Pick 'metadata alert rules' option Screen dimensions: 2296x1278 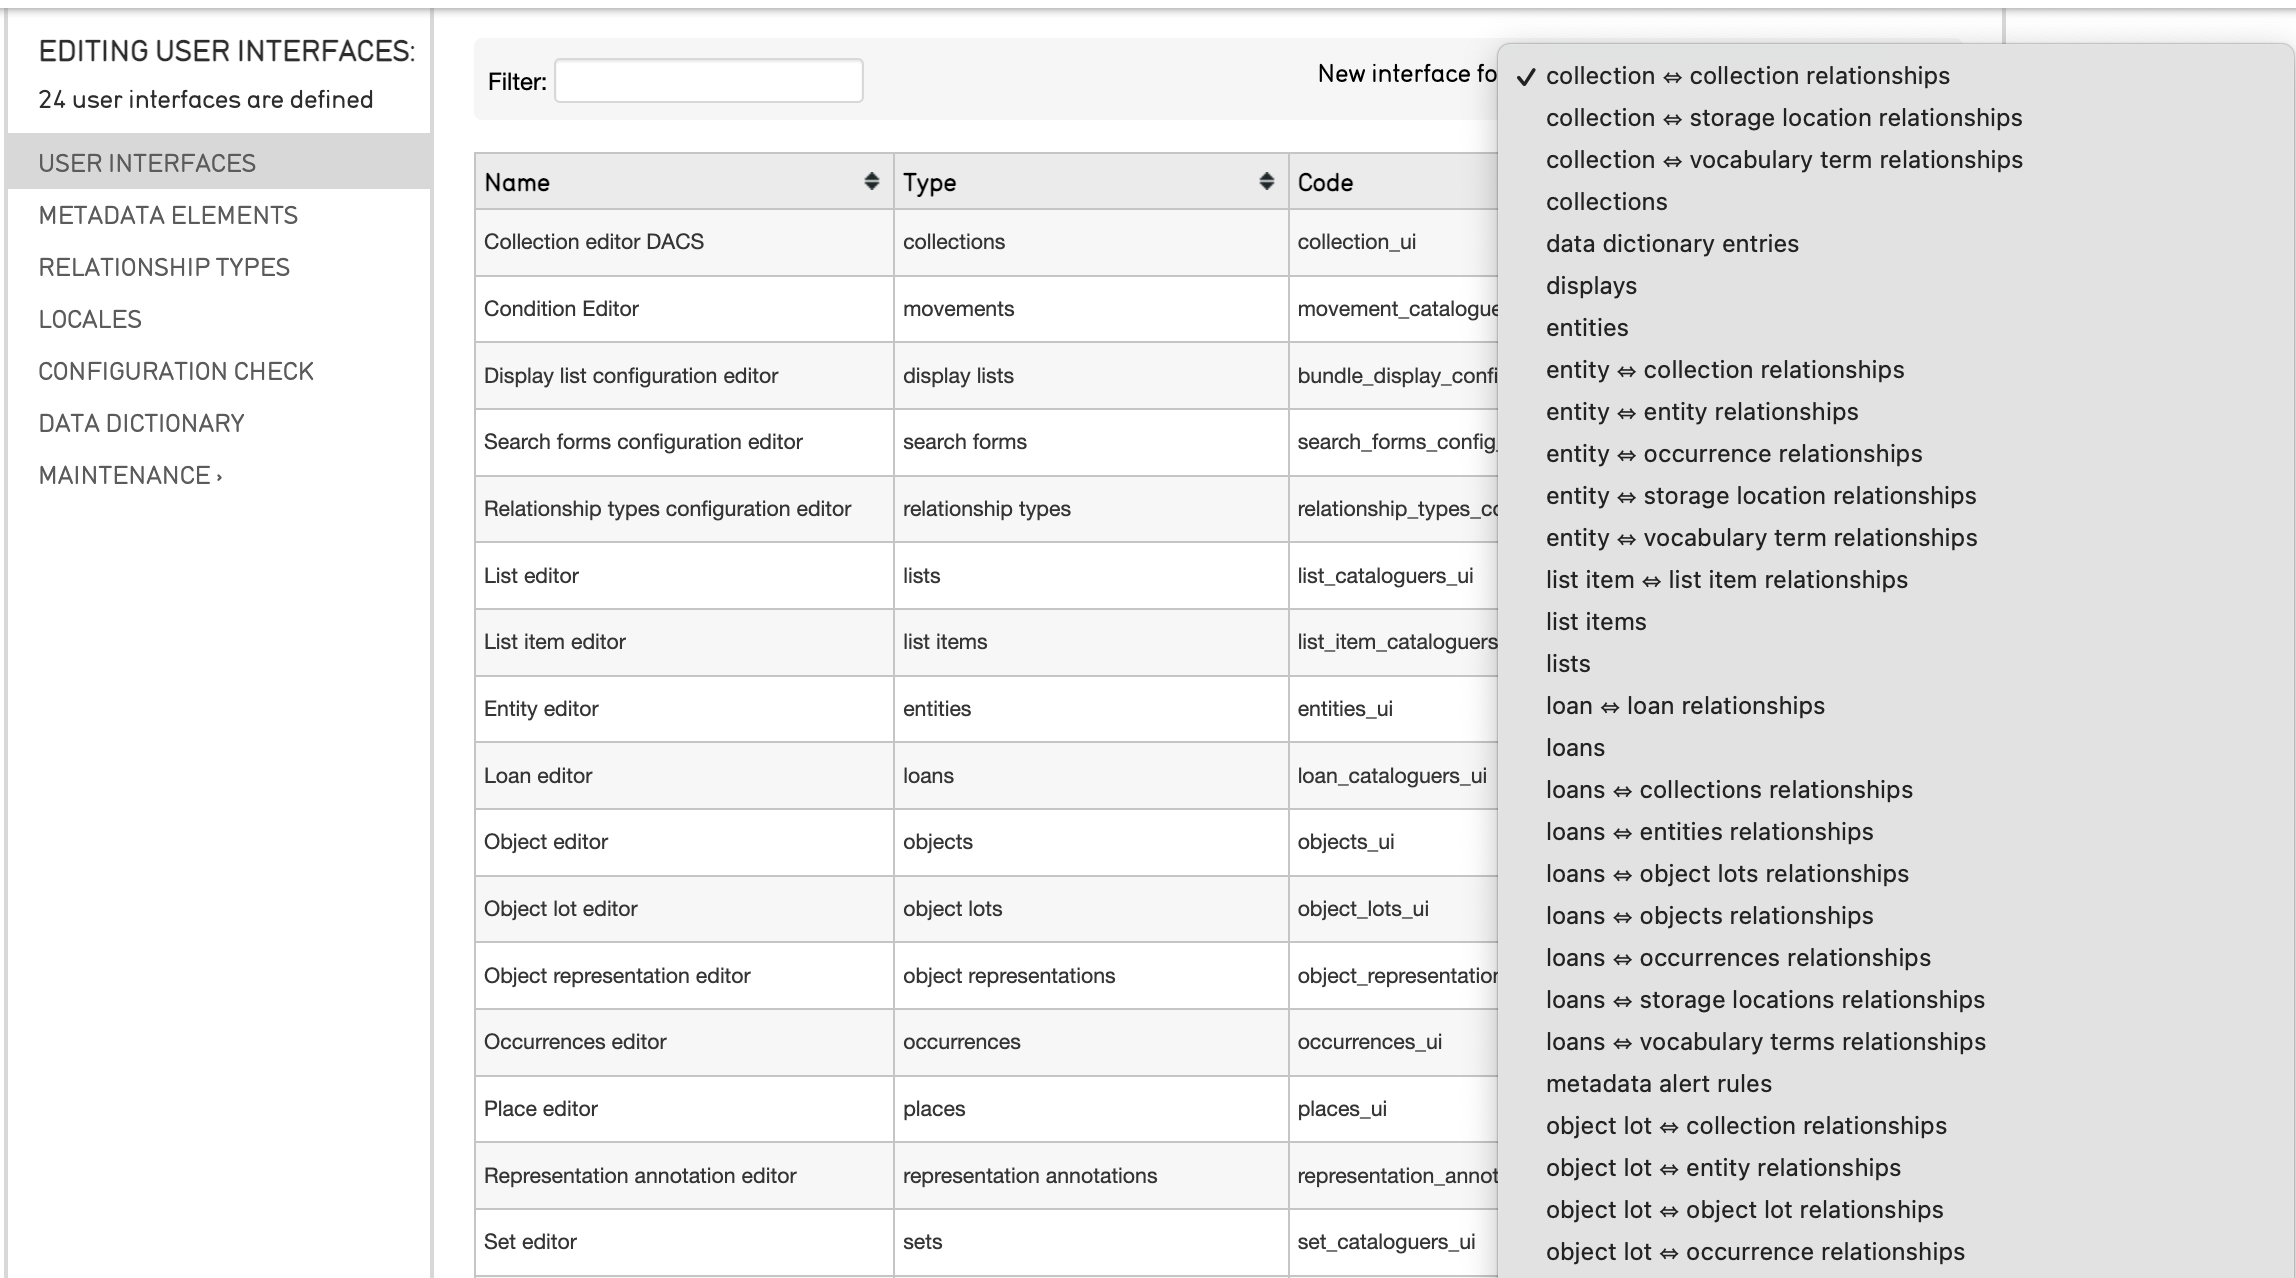click(x=1658, y=1084)
